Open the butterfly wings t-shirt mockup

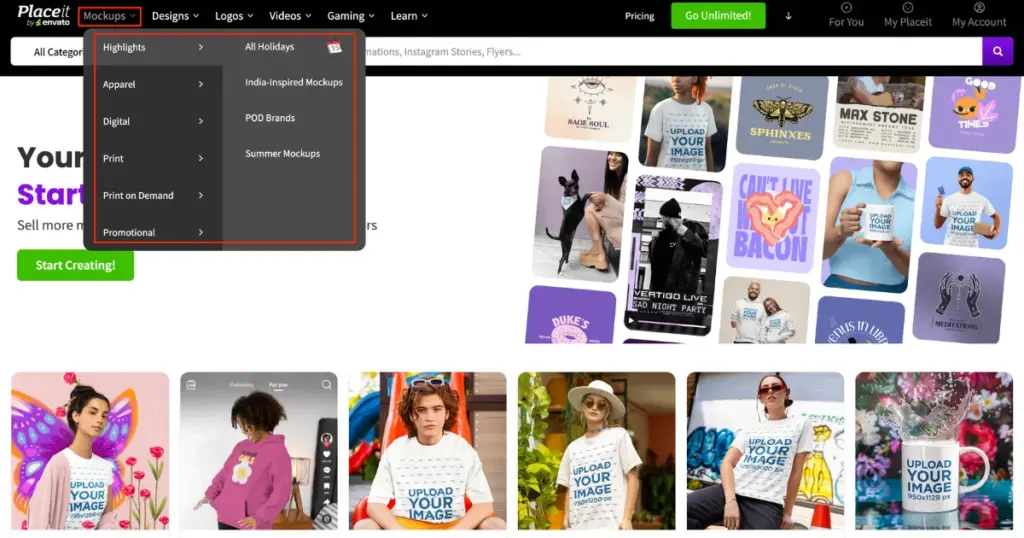tap(90, 451)
